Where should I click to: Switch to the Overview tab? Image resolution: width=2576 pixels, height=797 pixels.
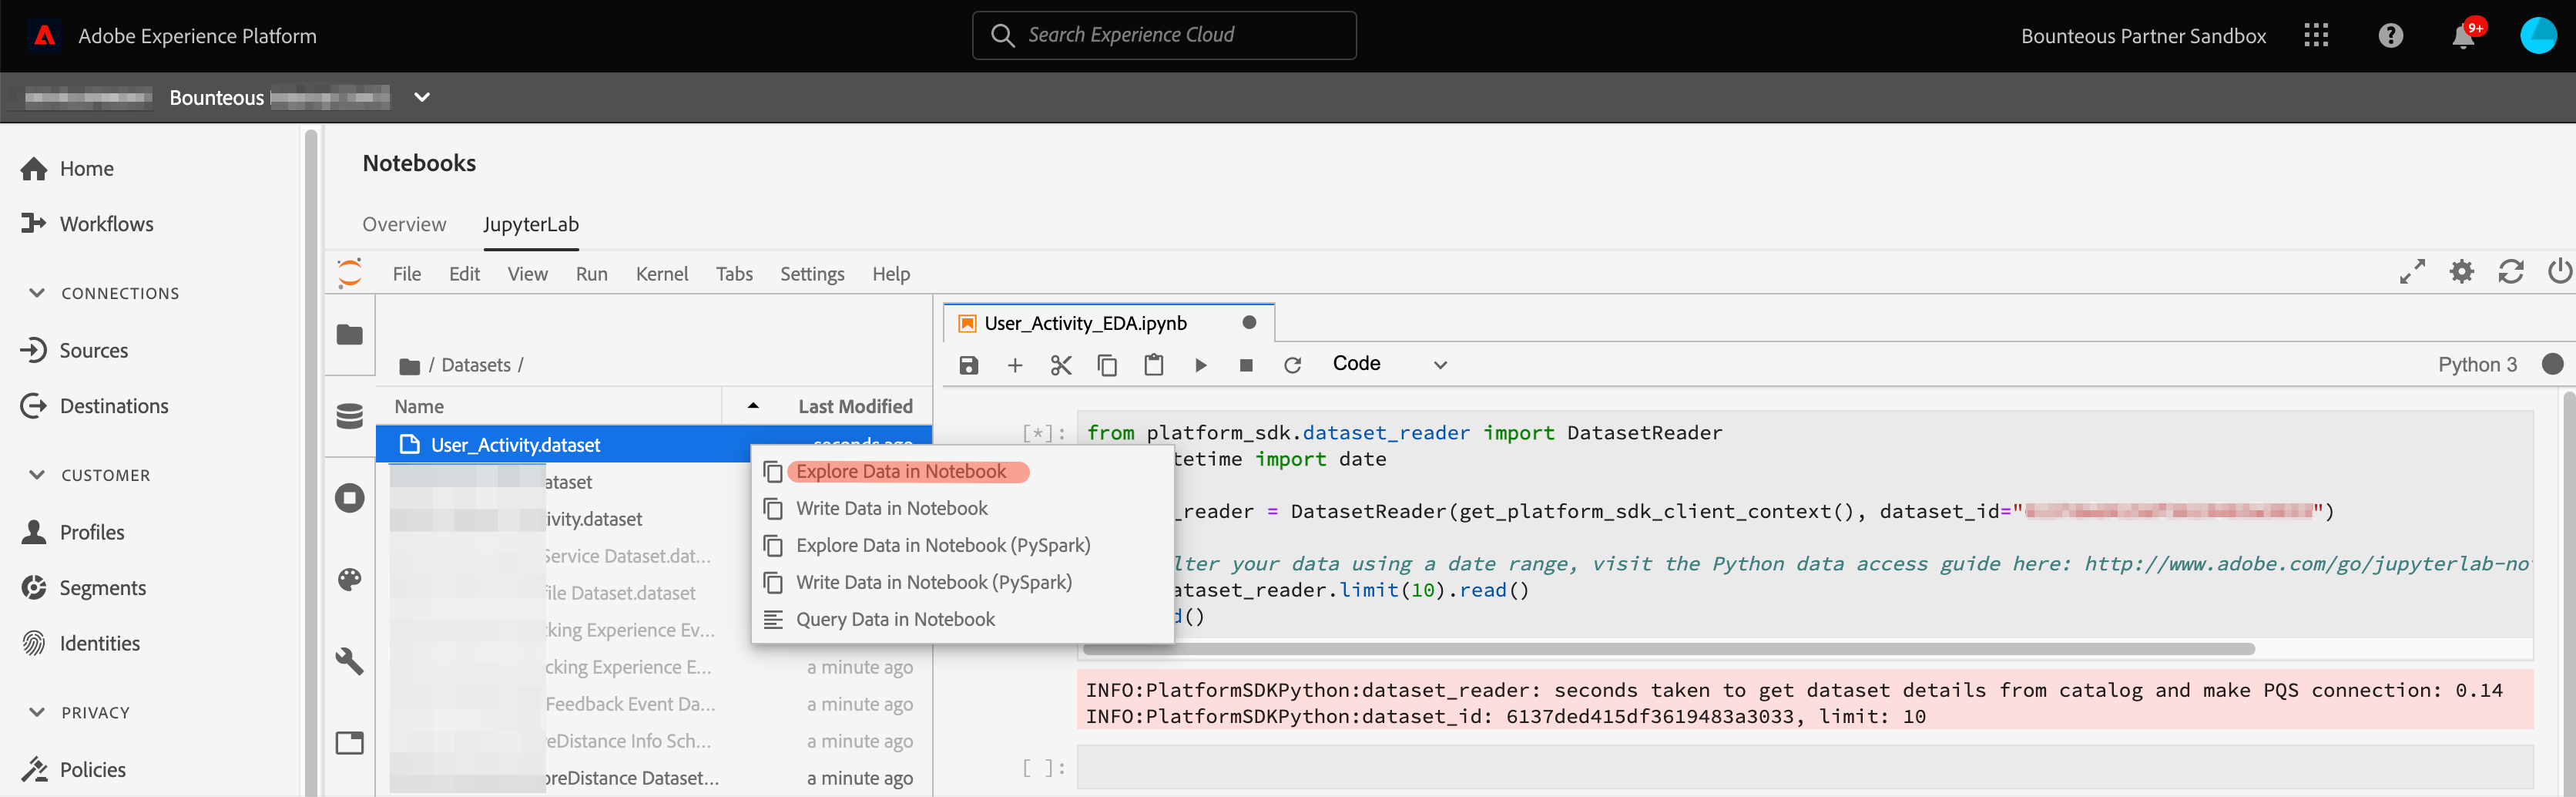click(x=404, y=224)
